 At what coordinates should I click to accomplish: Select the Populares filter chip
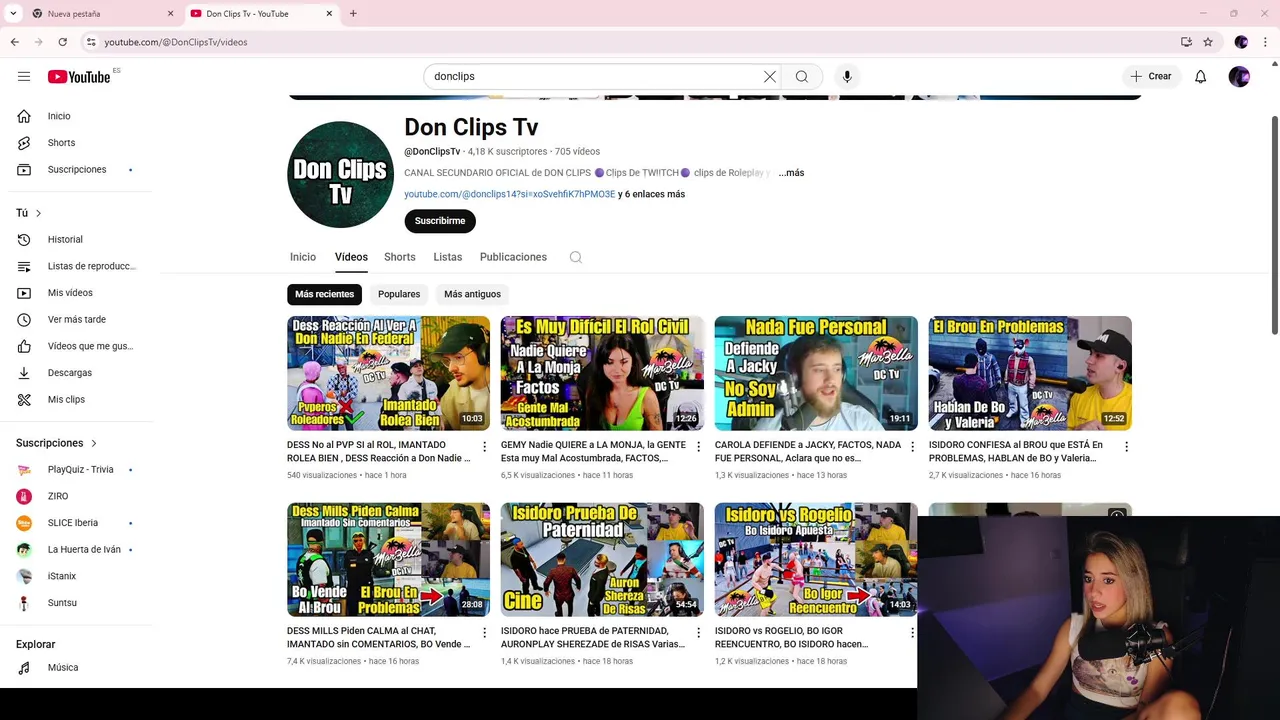click(x=399, y=294)
